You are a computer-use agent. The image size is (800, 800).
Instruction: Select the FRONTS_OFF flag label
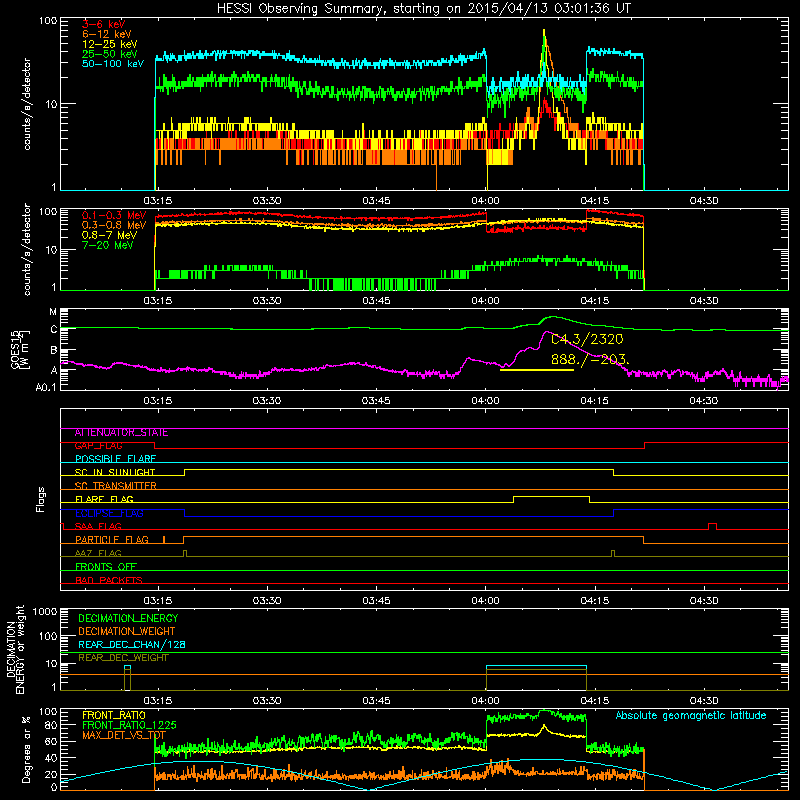106,567
